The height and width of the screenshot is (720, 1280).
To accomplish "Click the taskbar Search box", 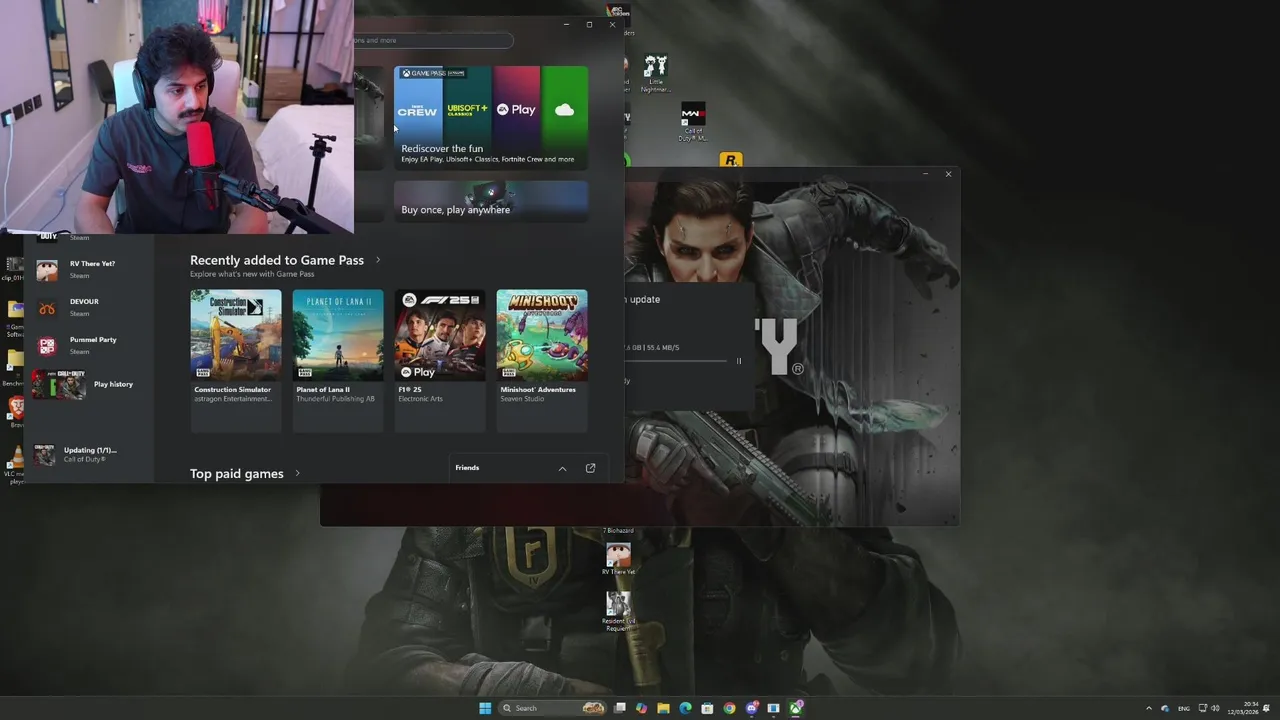I will pos(553,708).
